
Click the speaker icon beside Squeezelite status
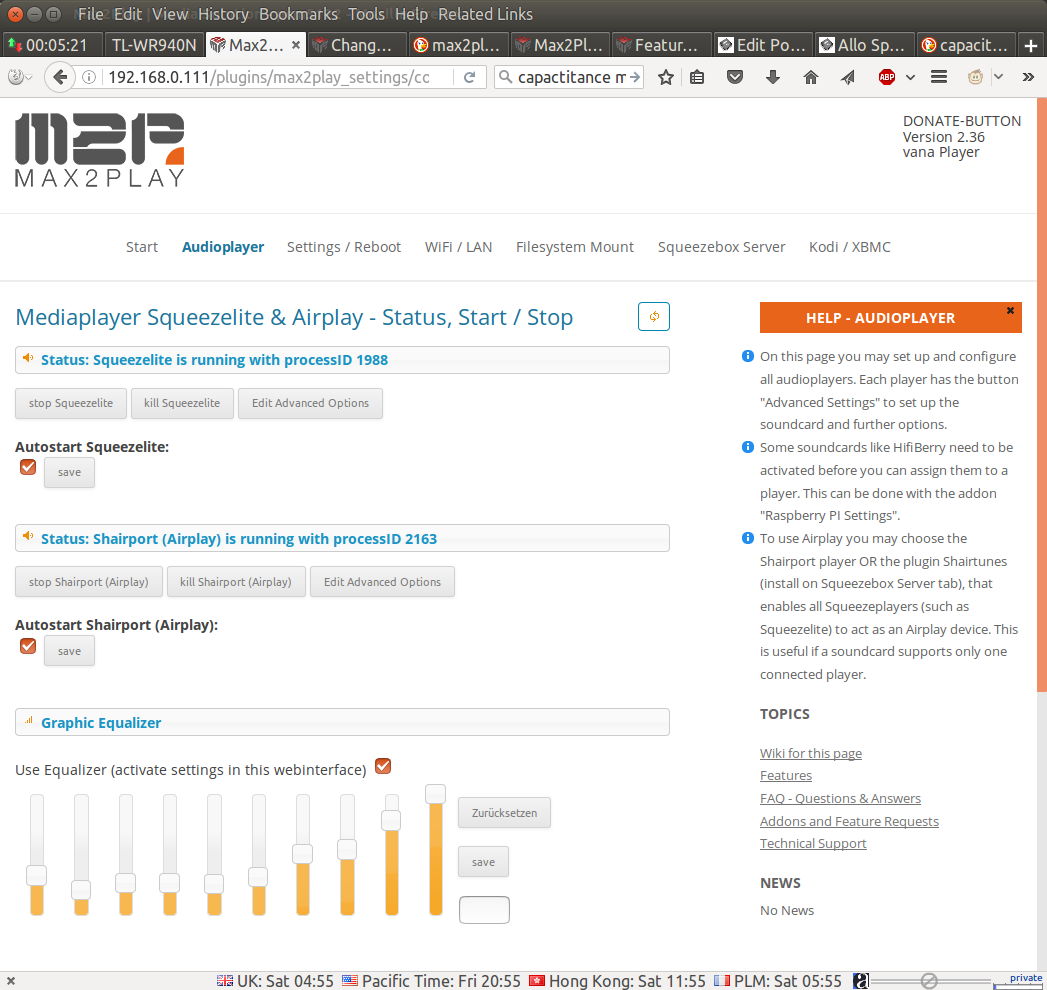(28, 358)
